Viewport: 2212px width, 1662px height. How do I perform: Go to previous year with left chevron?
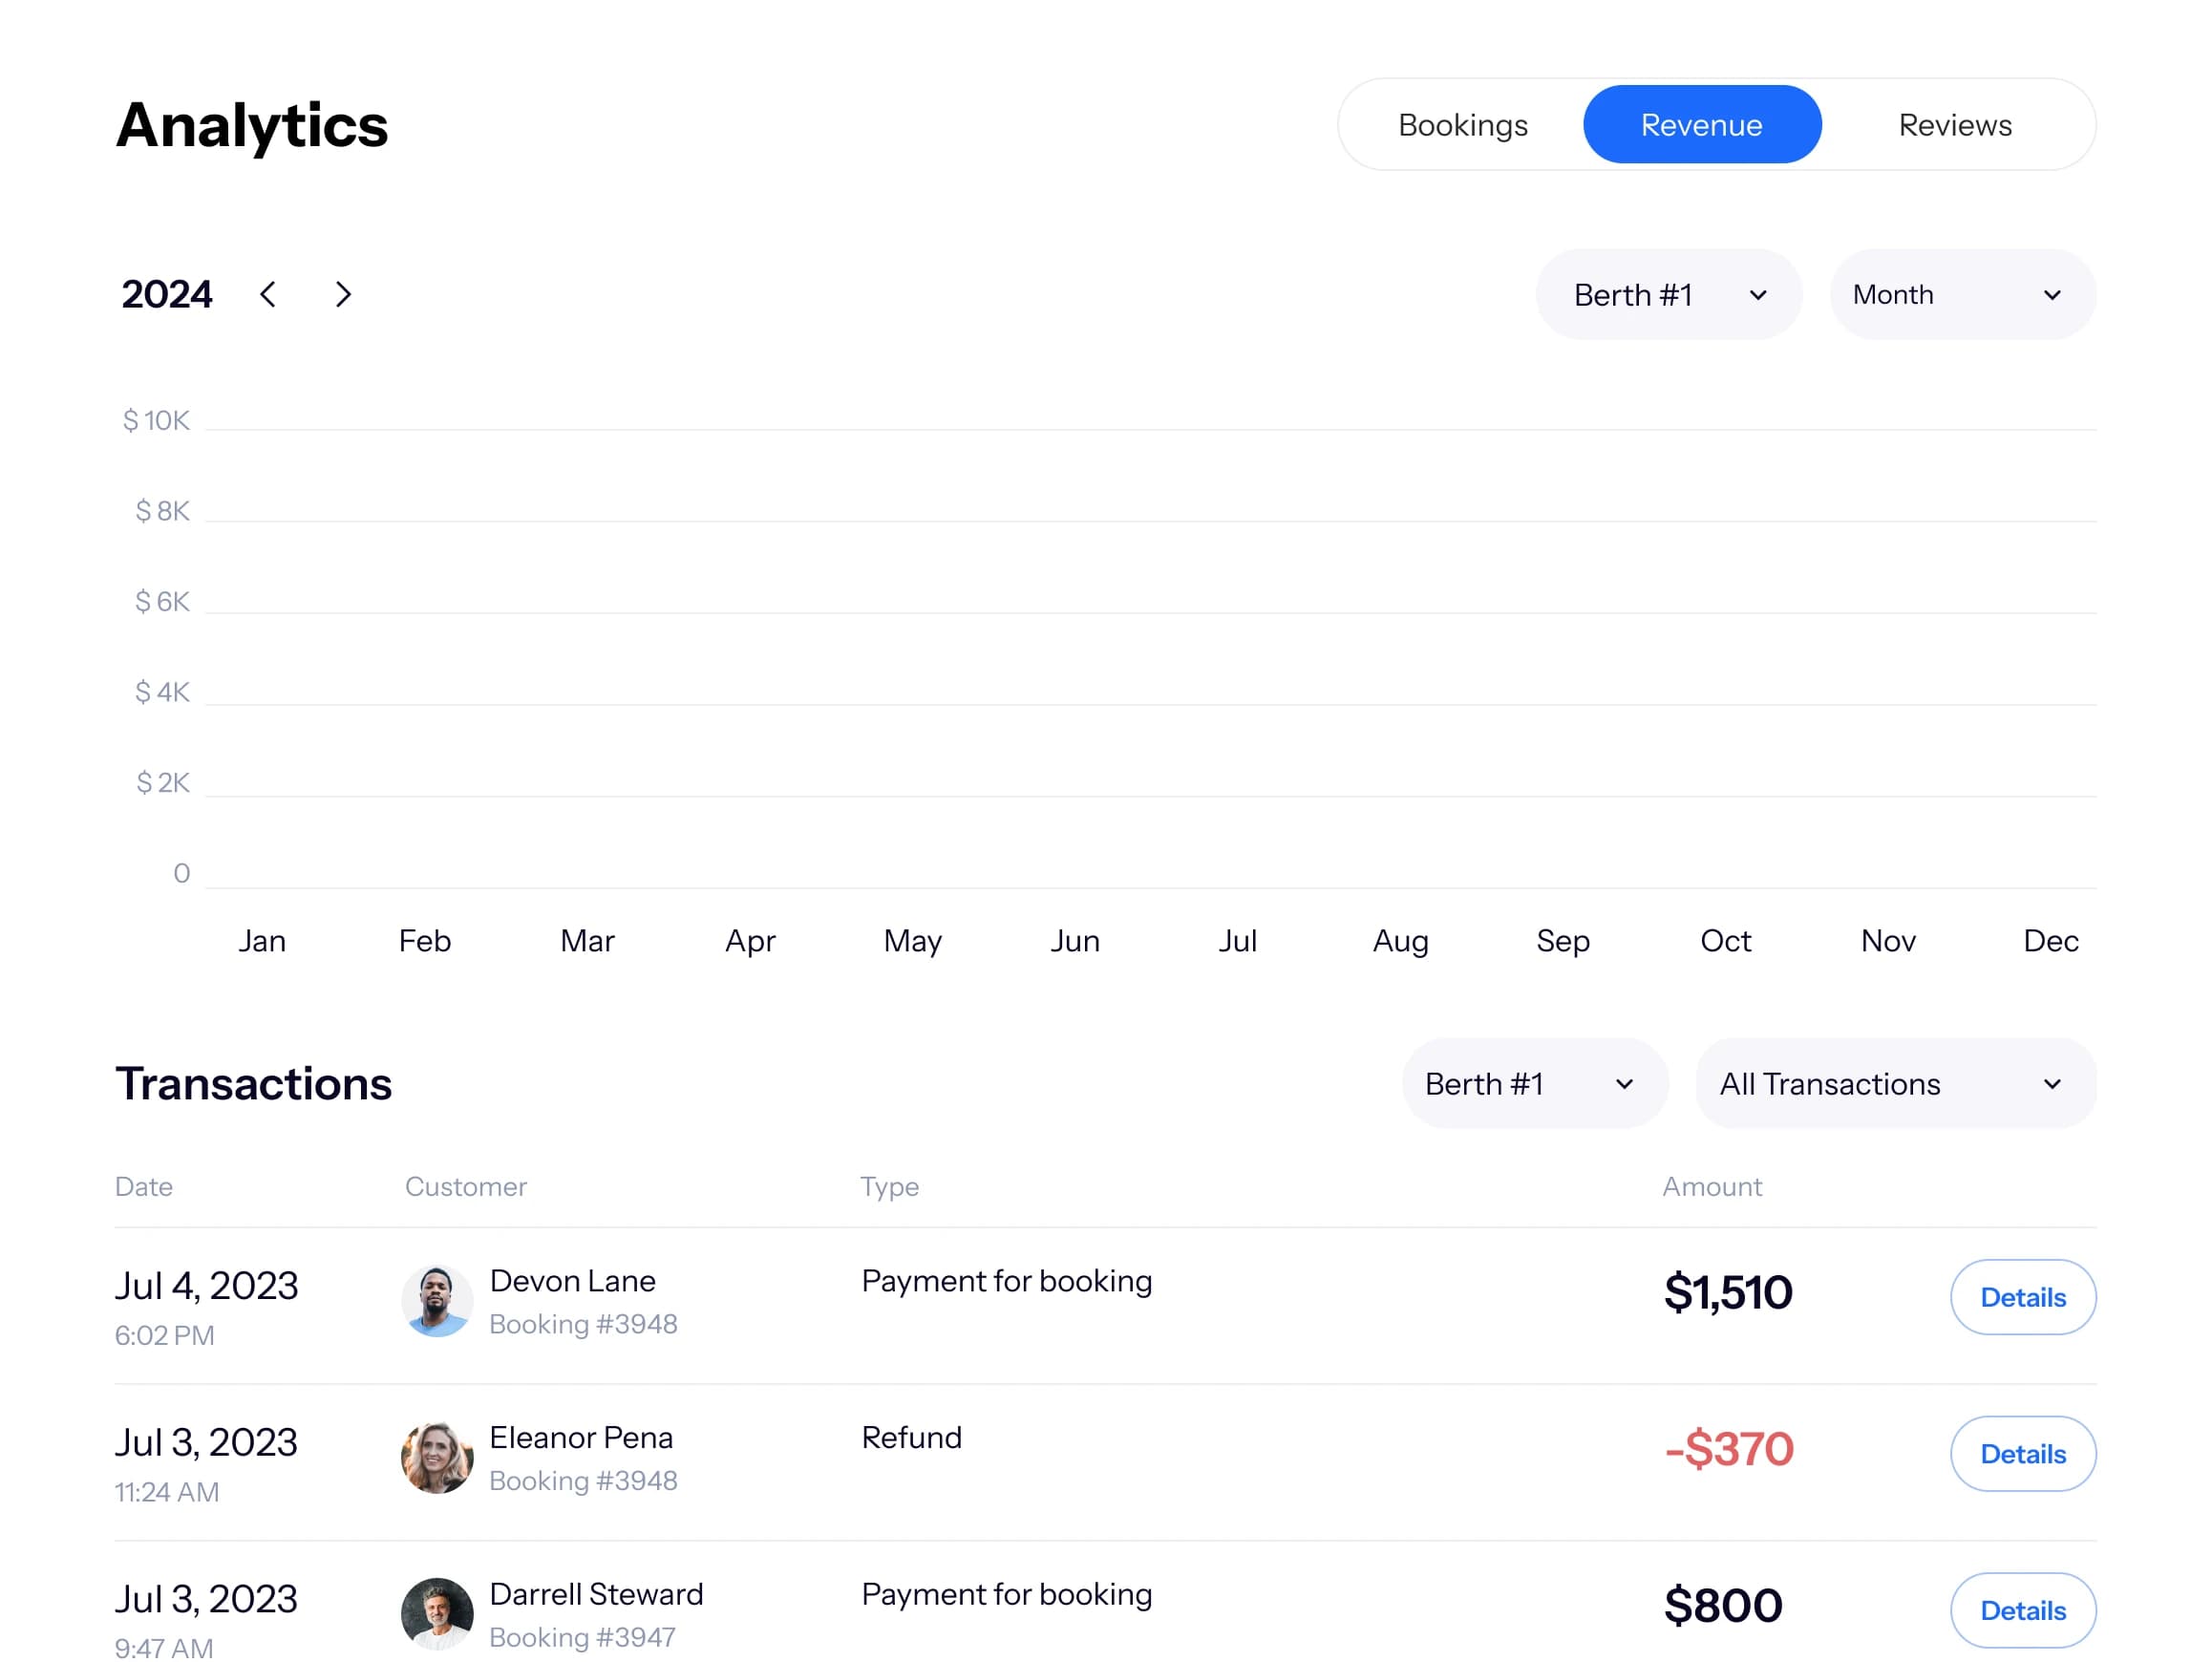(268, 295)
